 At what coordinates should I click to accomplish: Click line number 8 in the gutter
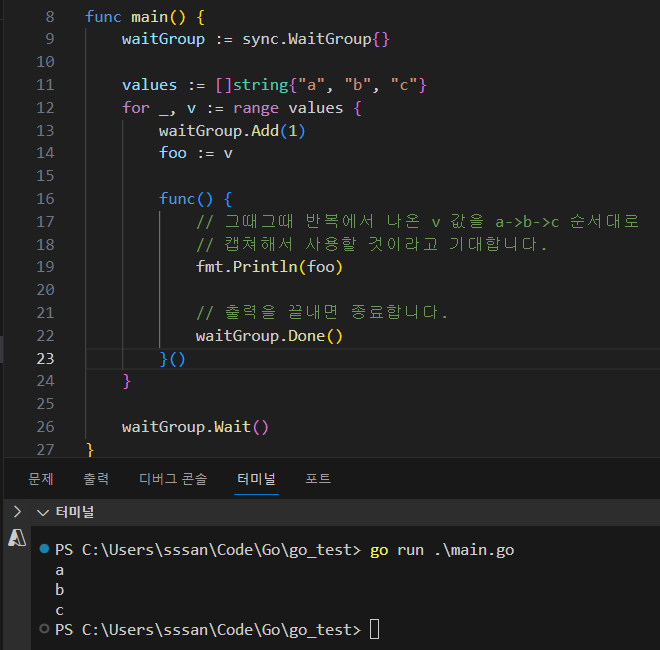(x=50, y=17)
